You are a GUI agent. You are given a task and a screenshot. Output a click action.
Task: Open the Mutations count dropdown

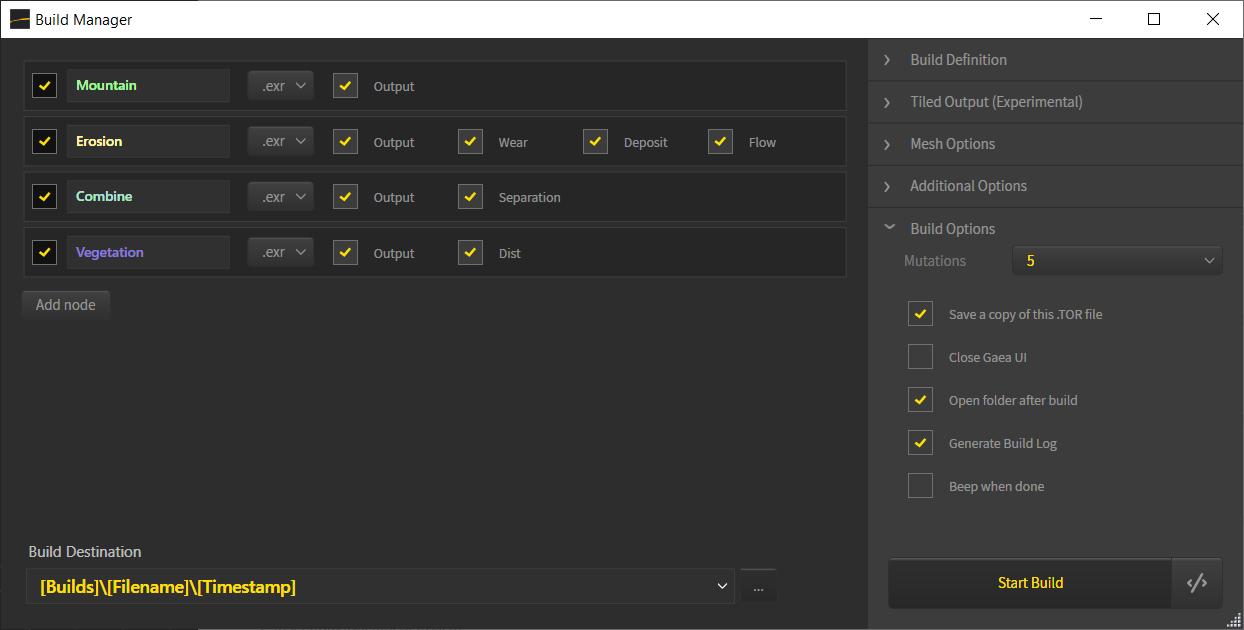[1116, 261]
